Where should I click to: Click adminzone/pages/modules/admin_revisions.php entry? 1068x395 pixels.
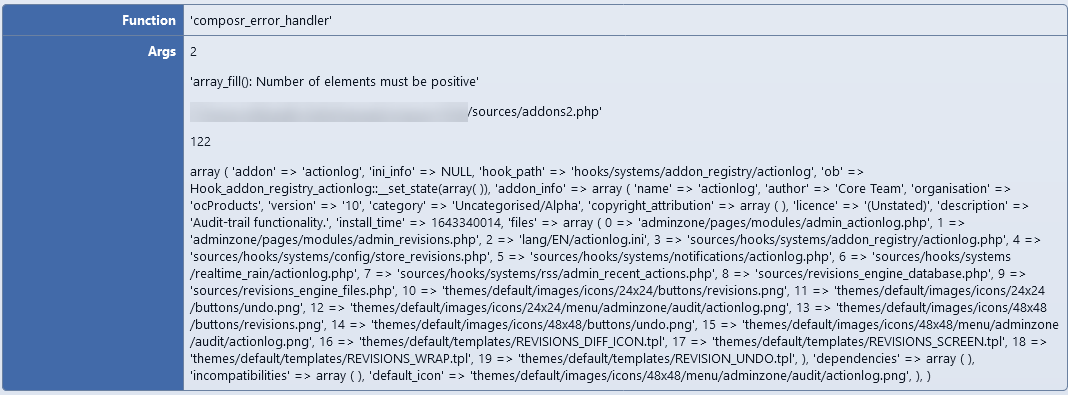[x=332, y=240]
